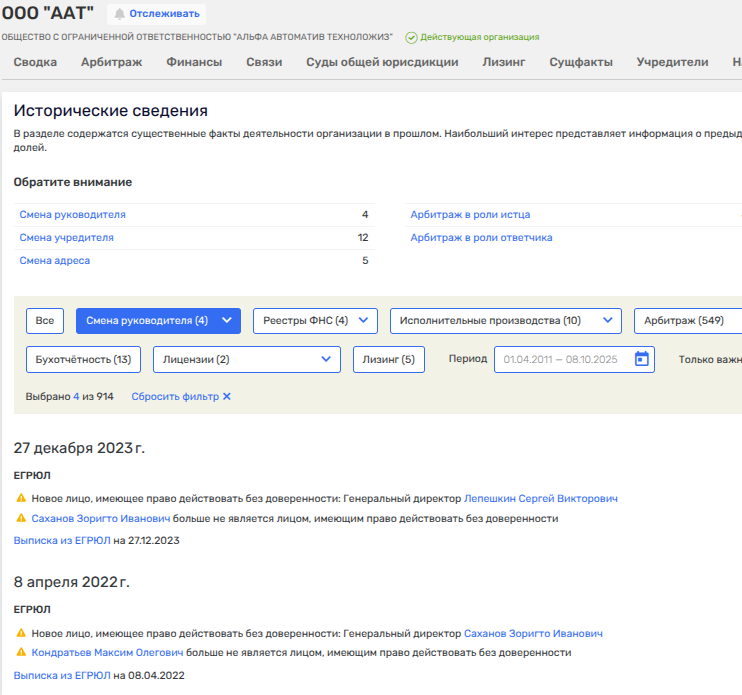Viewport: 742px width, 695px height.
Task: Click green check icon near Действующая организация
Action: [411, 37]
